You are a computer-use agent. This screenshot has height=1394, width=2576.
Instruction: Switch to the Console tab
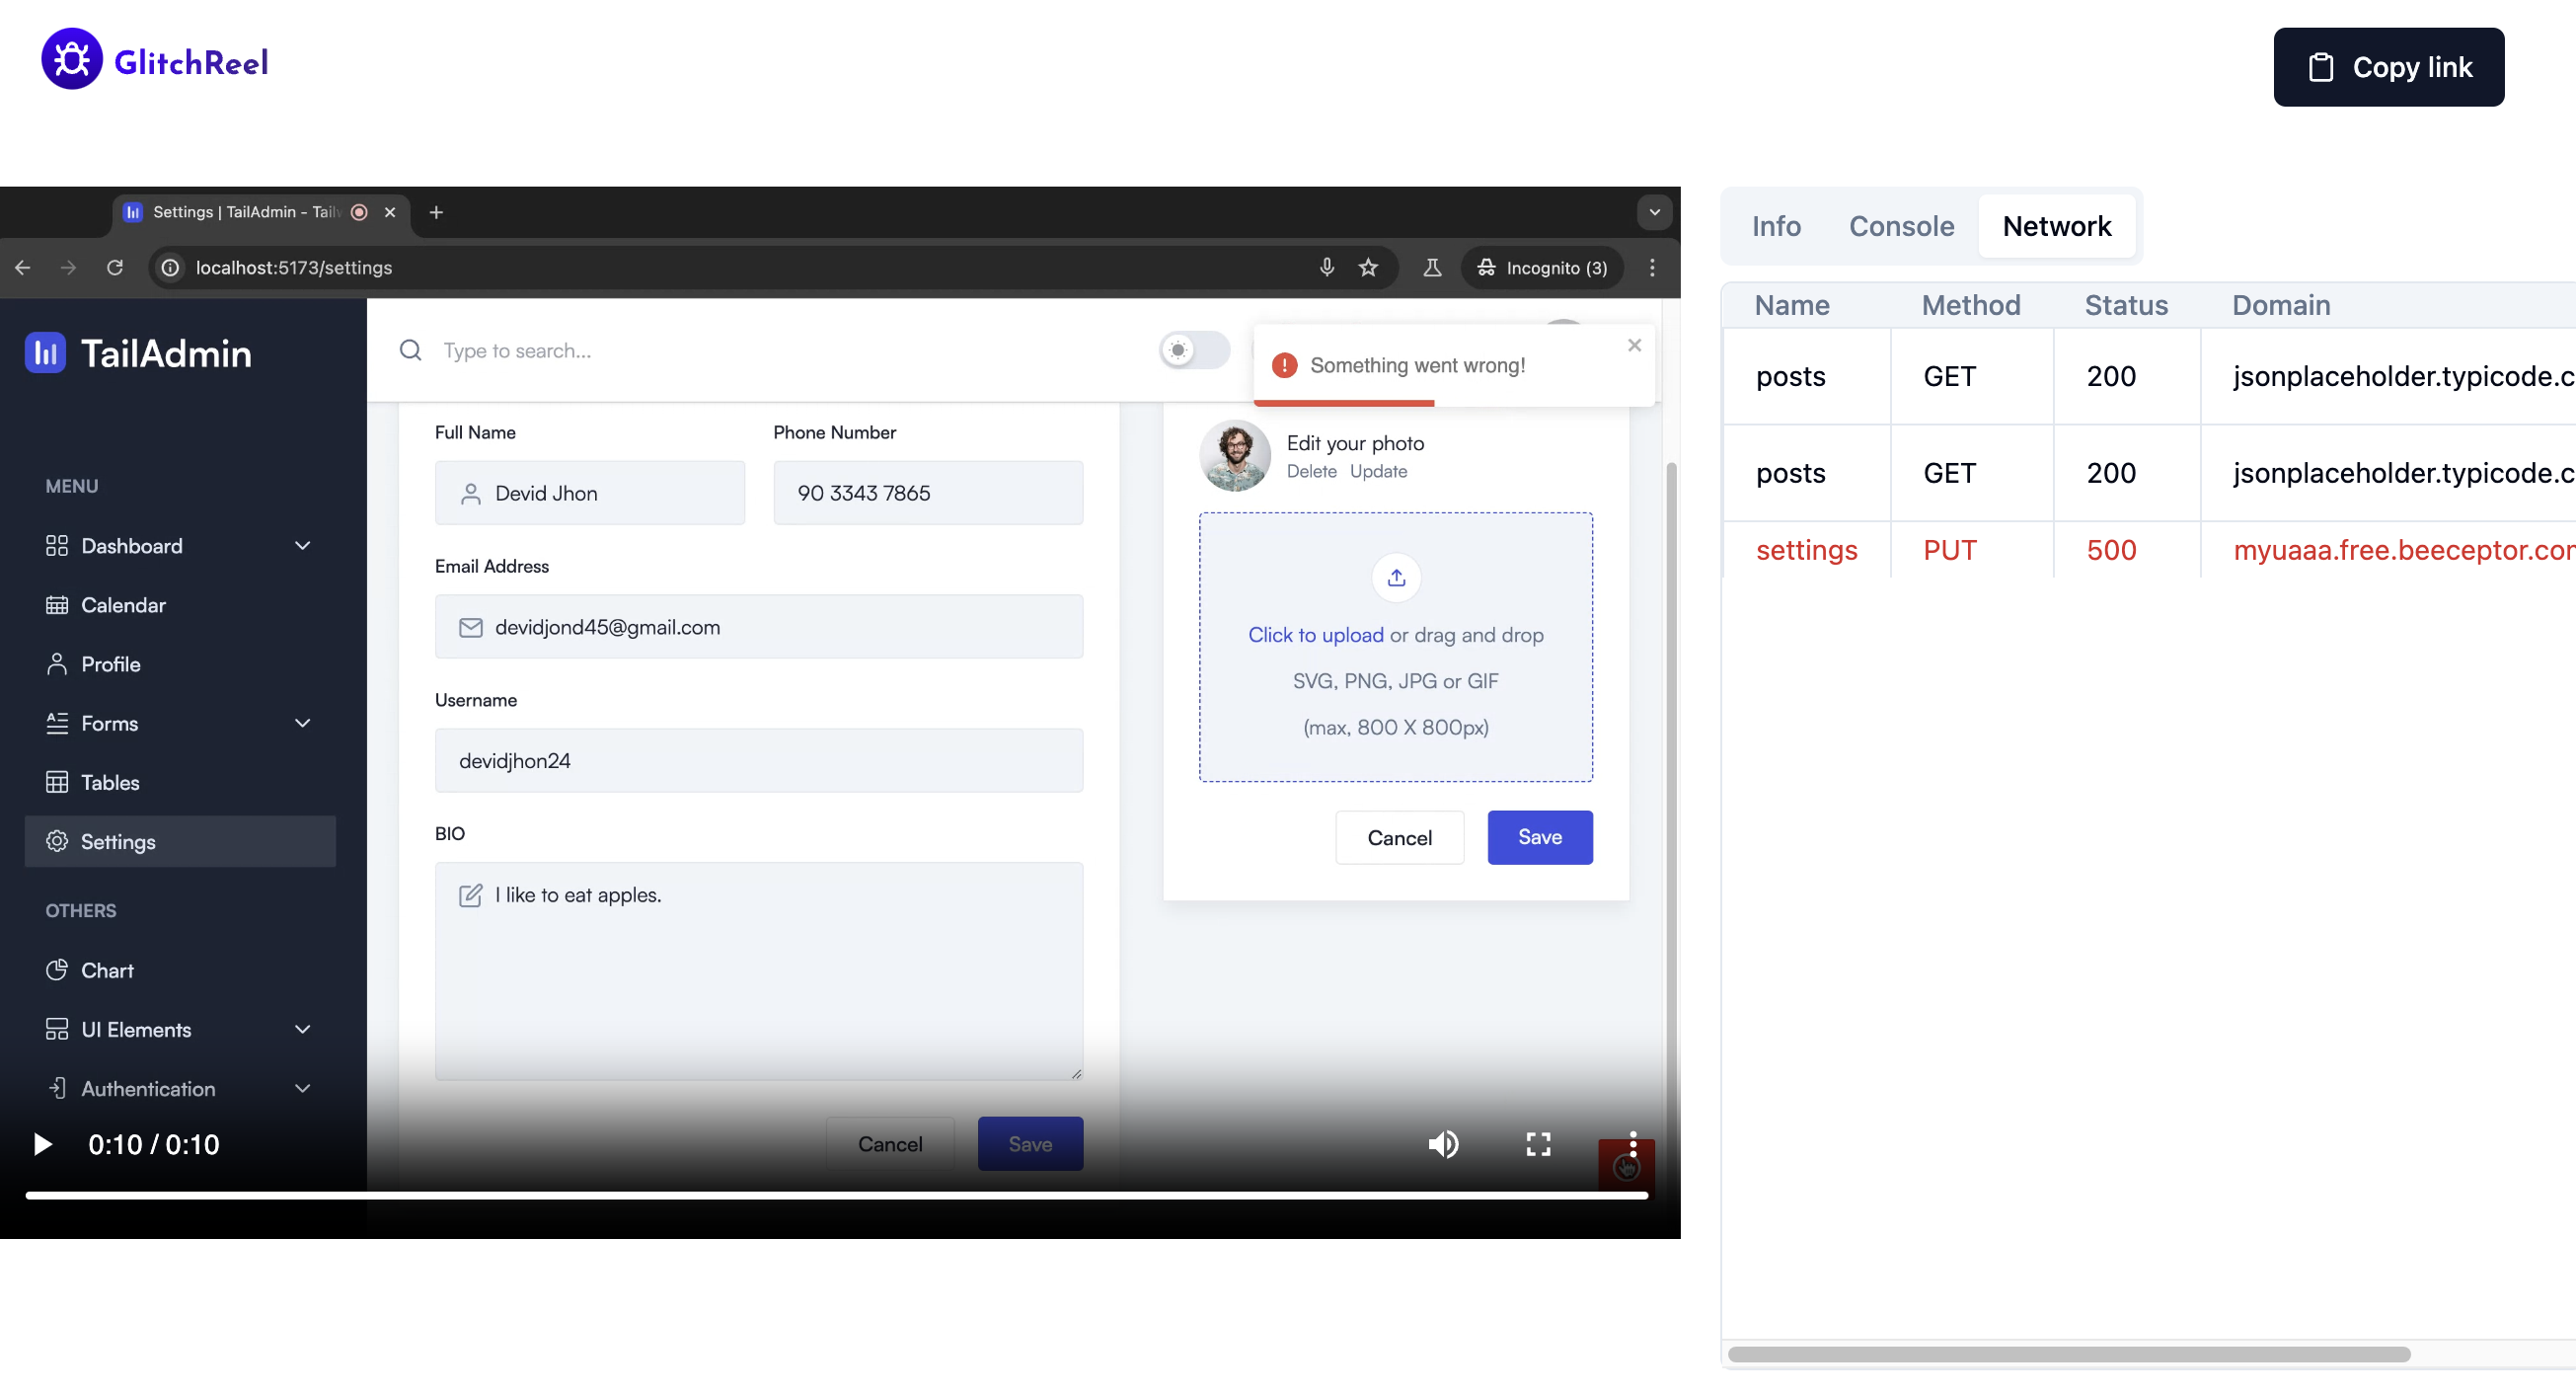click(x=1900, y=226)
